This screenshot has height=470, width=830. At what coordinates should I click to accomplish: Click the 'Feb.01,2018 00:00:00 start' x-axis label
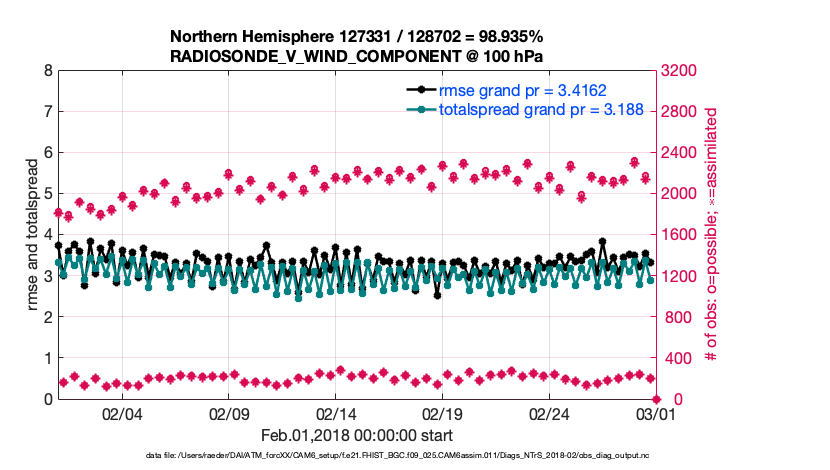point(357,435)
